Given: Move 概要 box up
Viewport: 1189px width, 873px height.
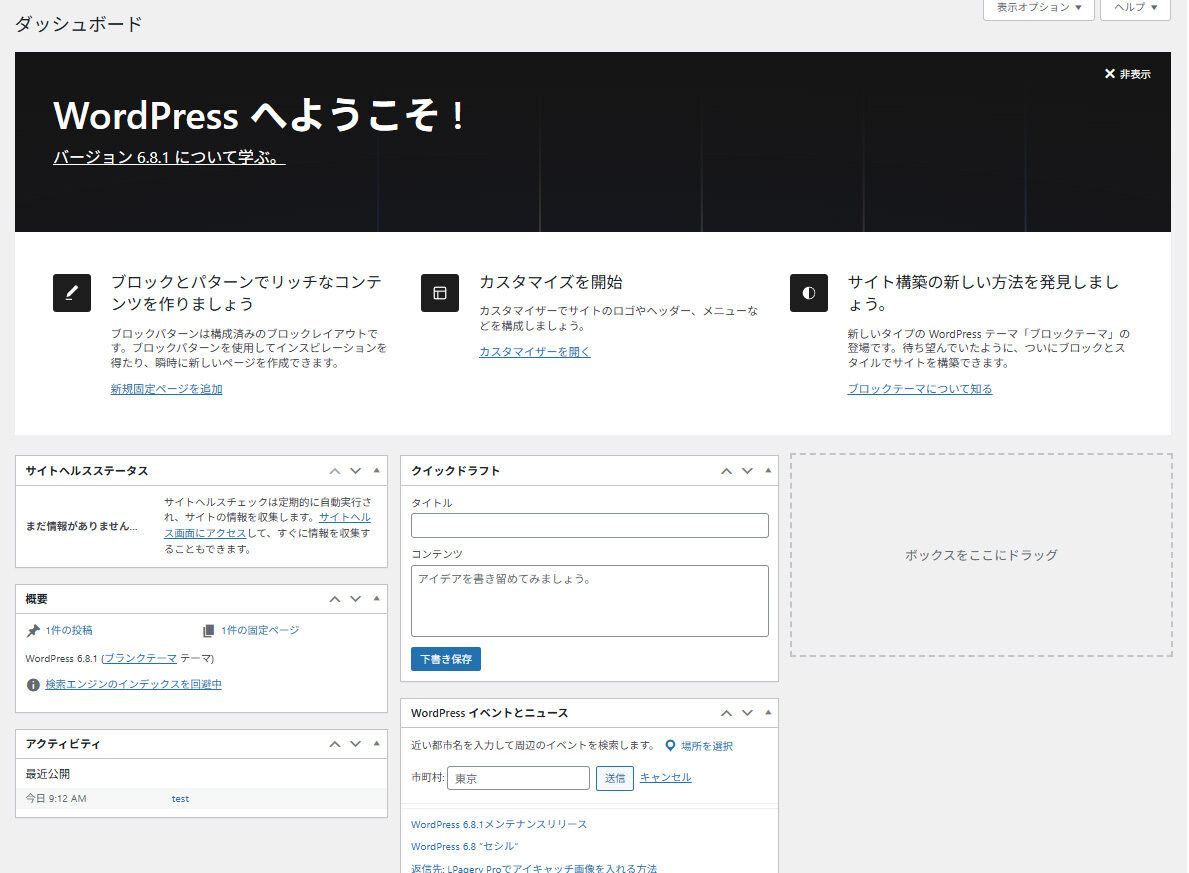Looking at the screenshot, I should coord(334,599).
